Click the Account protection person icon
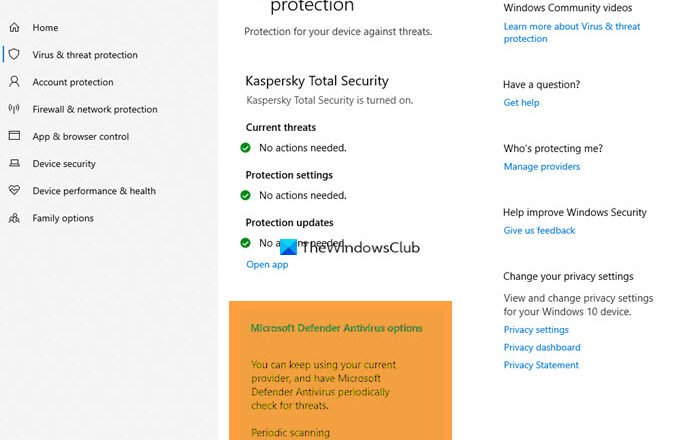 (14, 82)
